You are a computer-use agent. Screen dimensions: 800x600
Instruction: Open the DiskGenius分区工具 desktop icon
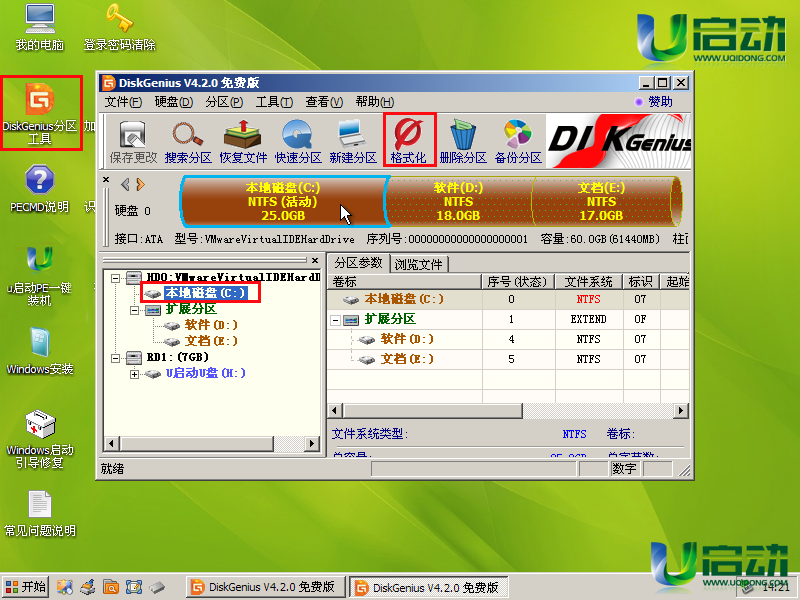pyautogui.click(x=40, y=113)
